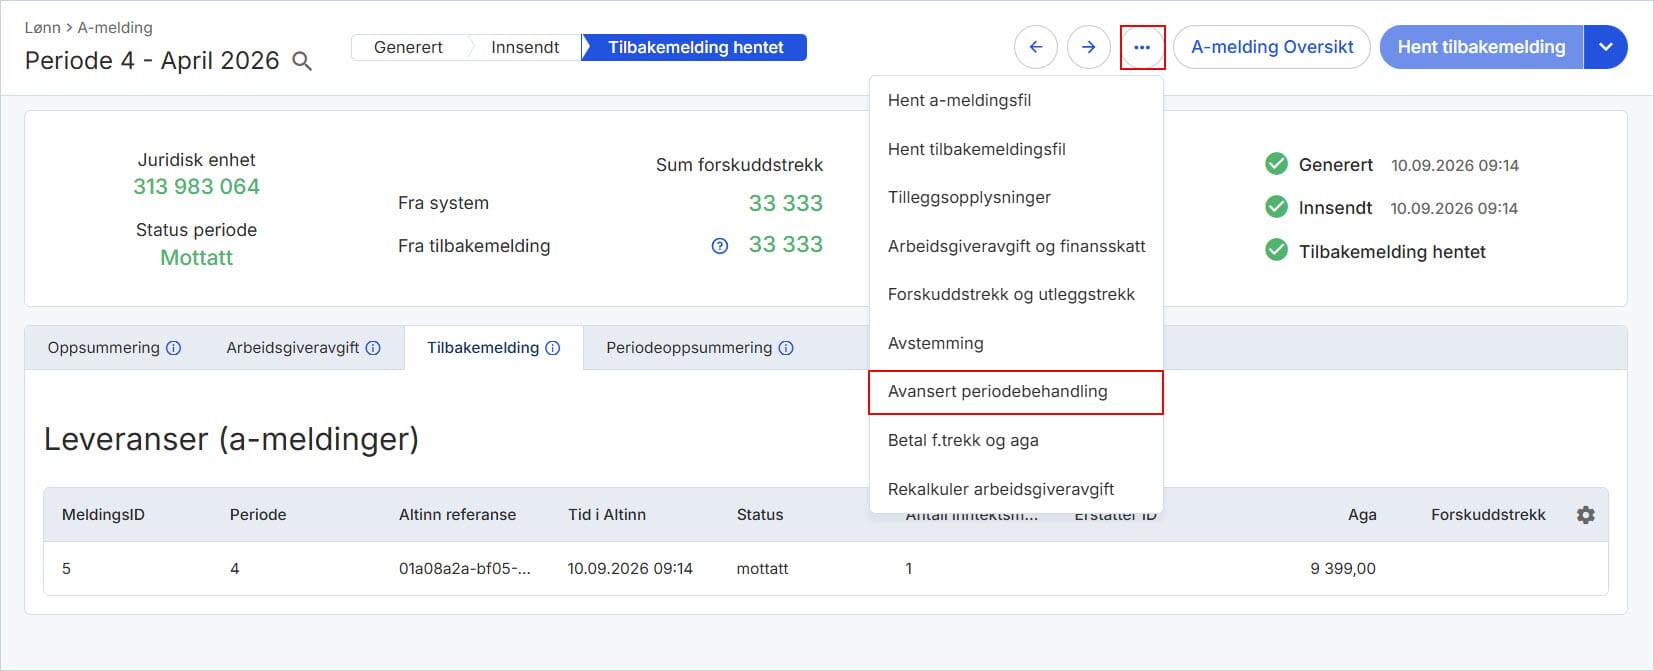The width and height of the screenshot is (1654, 671).
Task: Click green checkmark next to Tilbakemelding hentet
Action: pyautogui.click(x=1276, y=250)
